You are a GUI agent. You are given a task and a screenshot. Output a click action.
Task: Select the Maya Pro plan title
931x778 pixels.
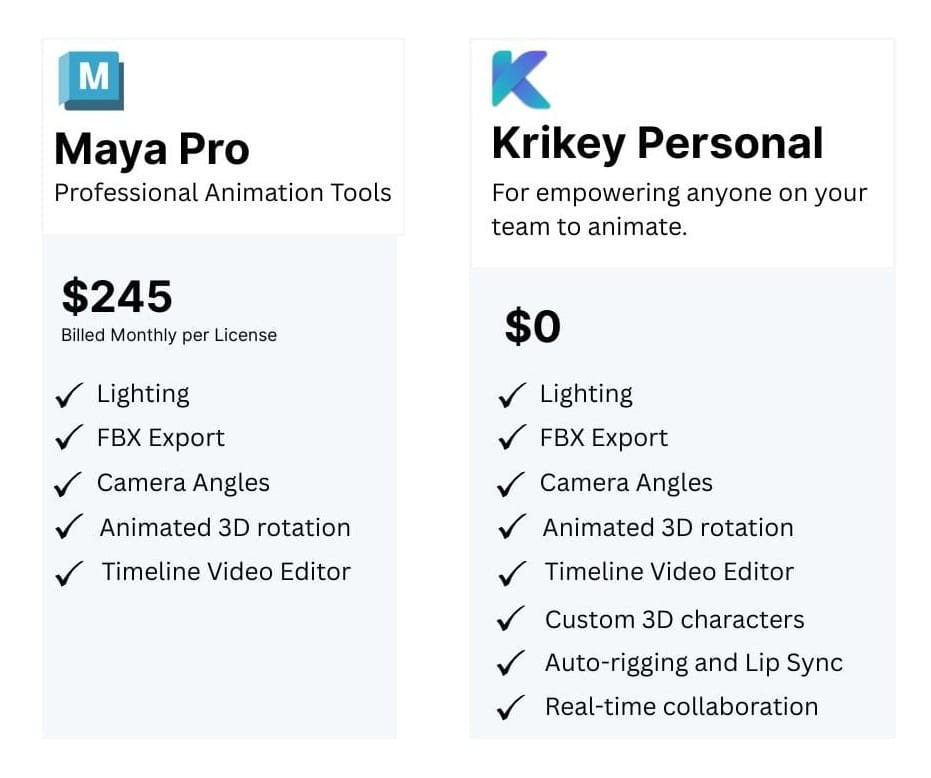pyautogui.click(x=151, y=150)
